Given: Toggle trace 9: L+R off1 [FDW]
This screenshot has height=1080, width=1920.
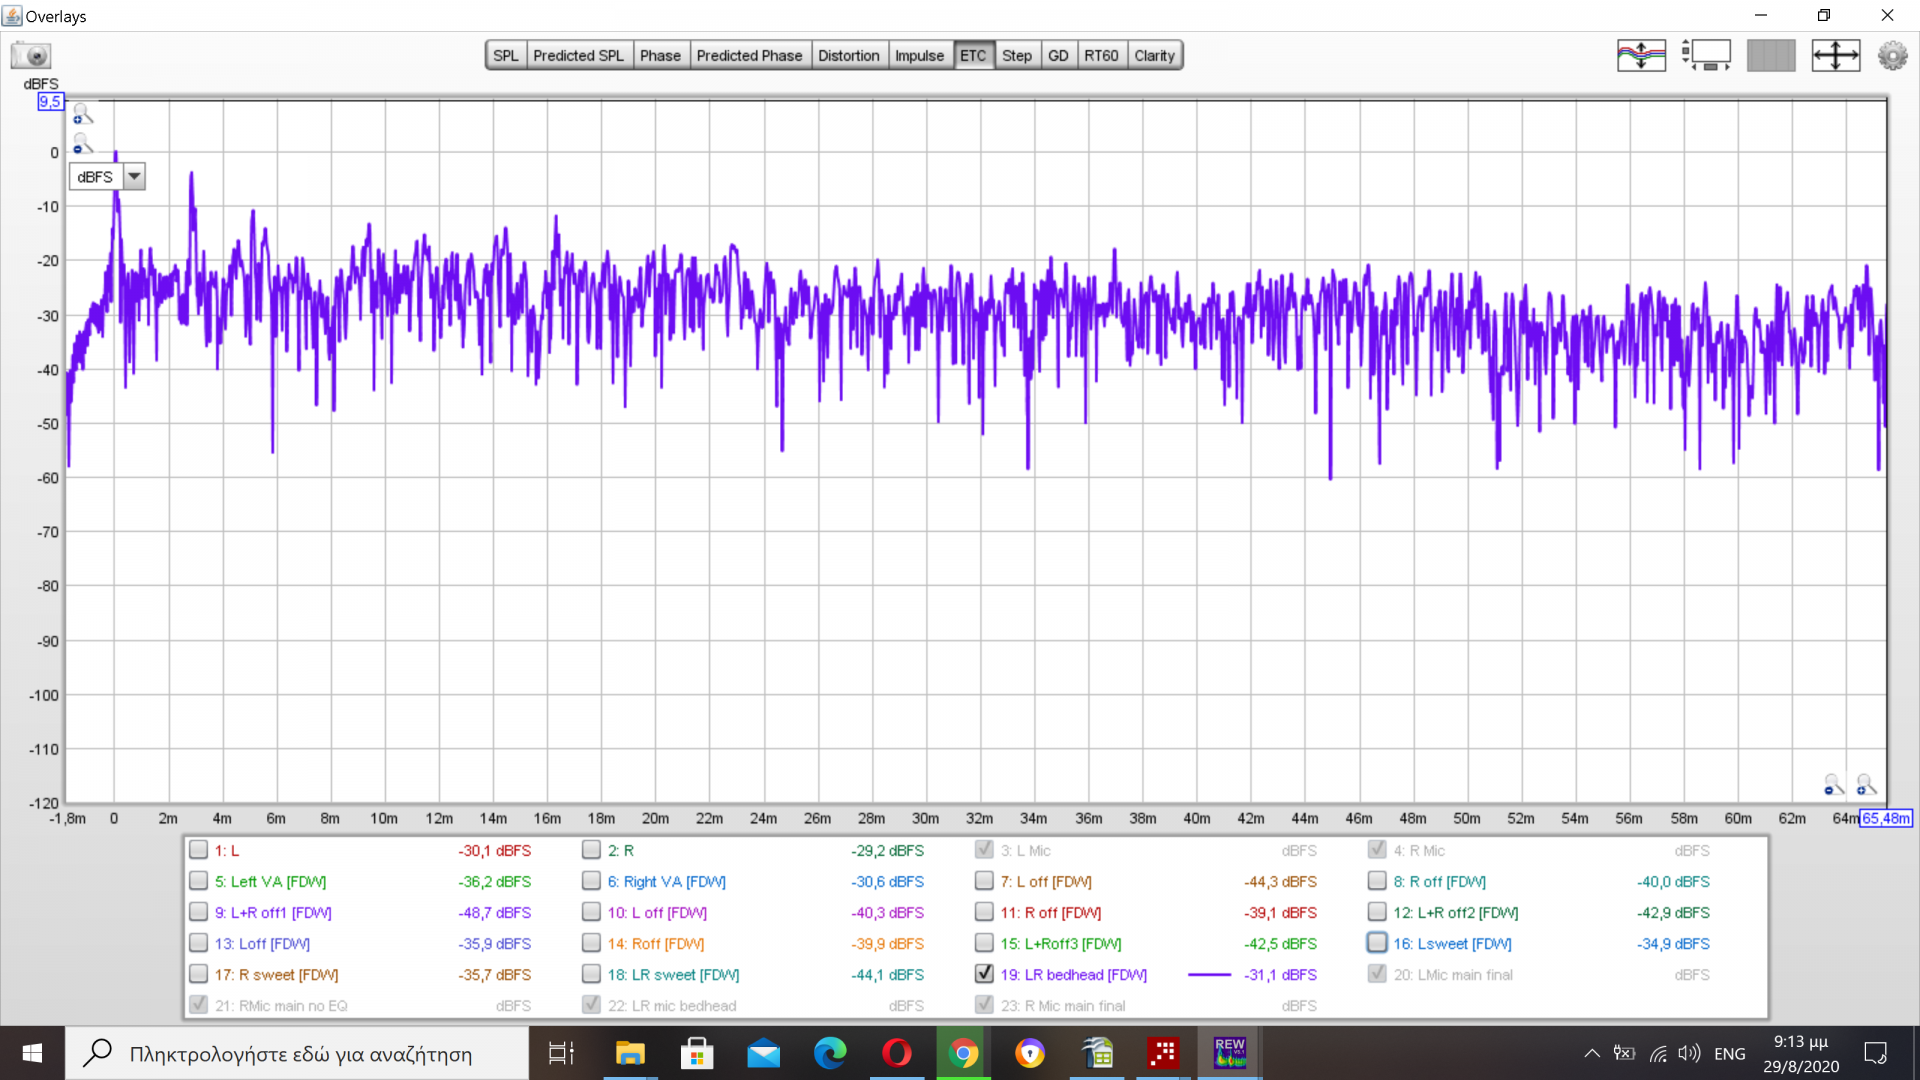Looking at the screenshot, I should pos(198,912).
